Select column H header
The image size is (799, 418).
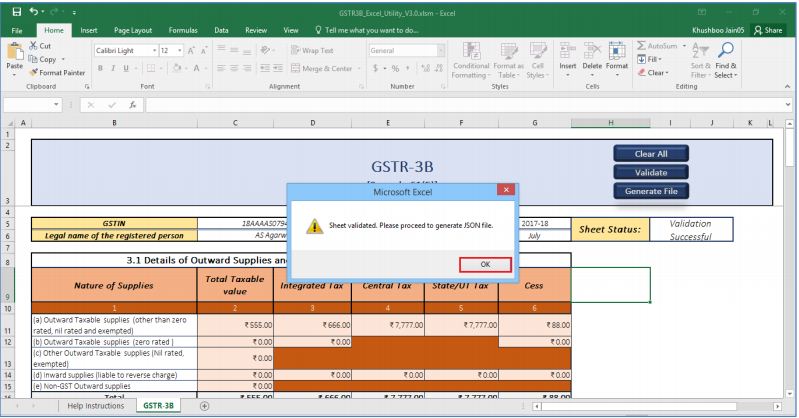610,123
